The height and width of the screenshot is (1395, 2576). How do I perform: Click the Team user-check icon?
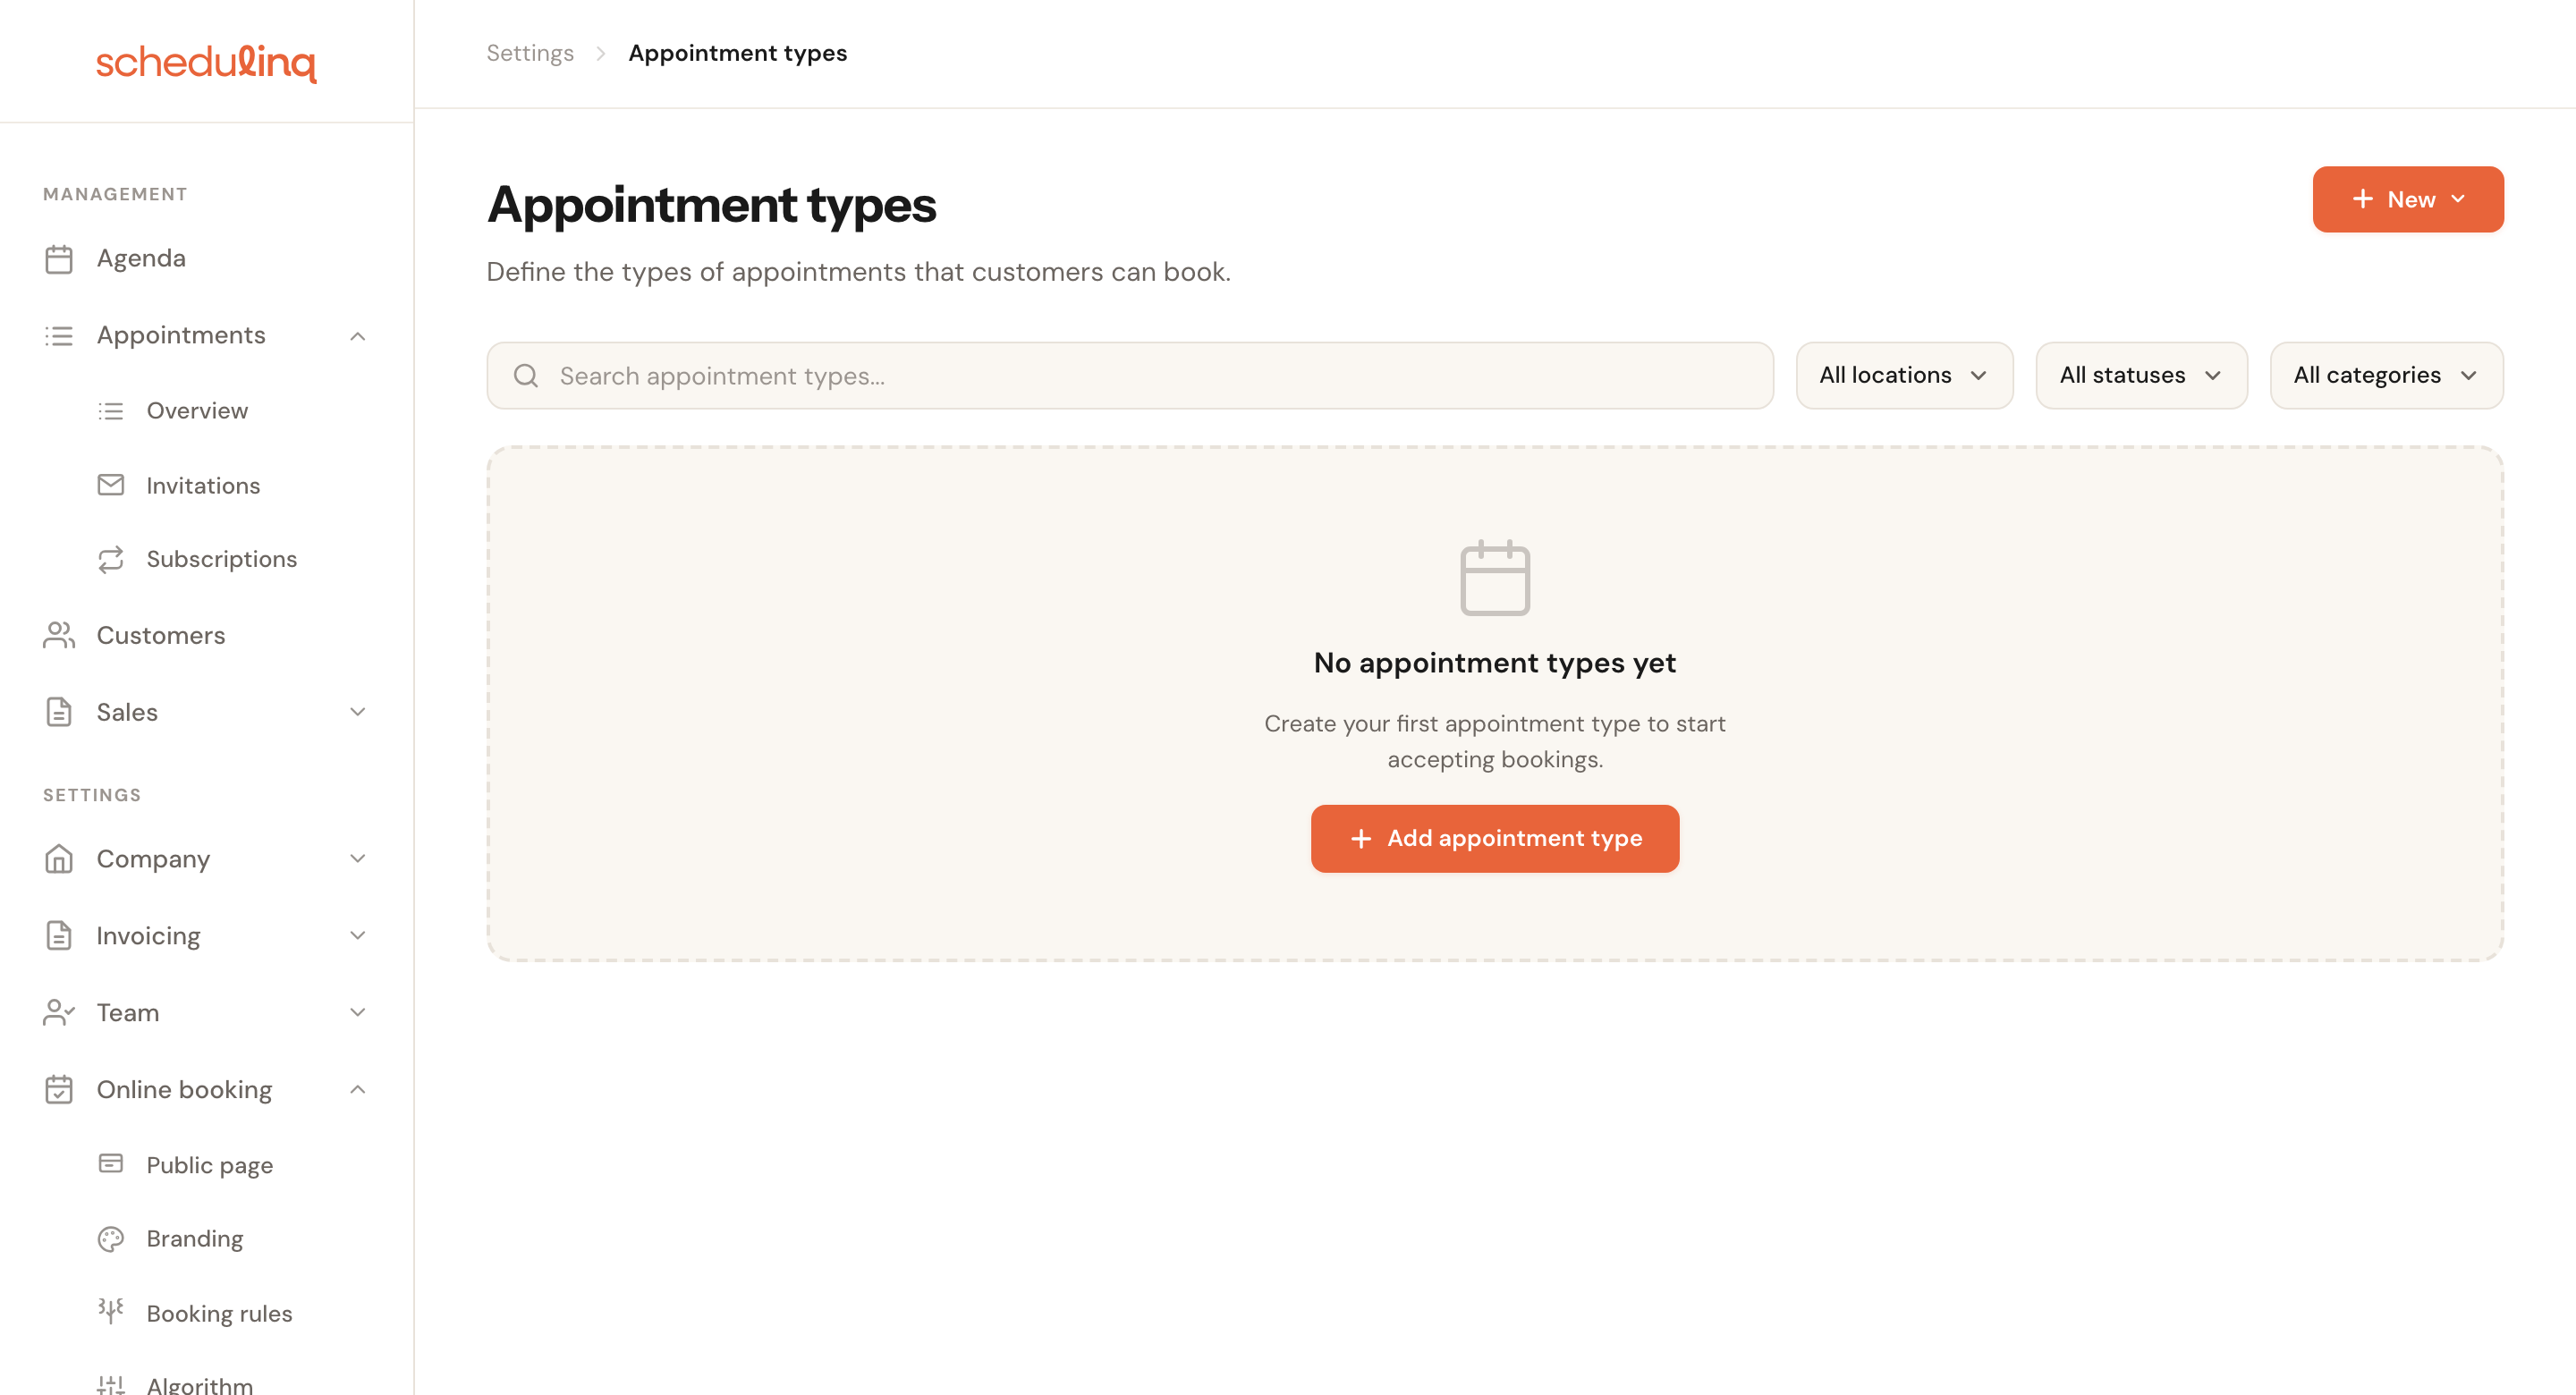coord(59,1013)
